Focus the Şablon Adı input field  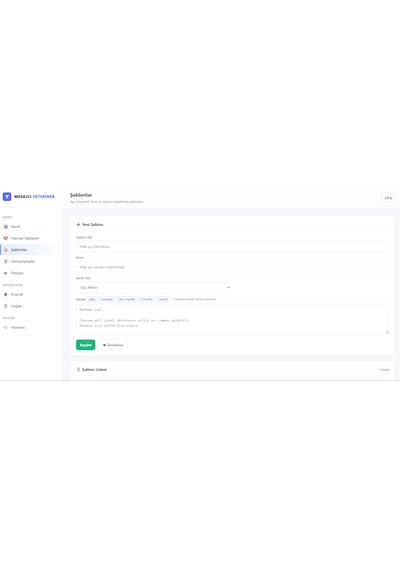pyautogui.click(x=232, y=246)
